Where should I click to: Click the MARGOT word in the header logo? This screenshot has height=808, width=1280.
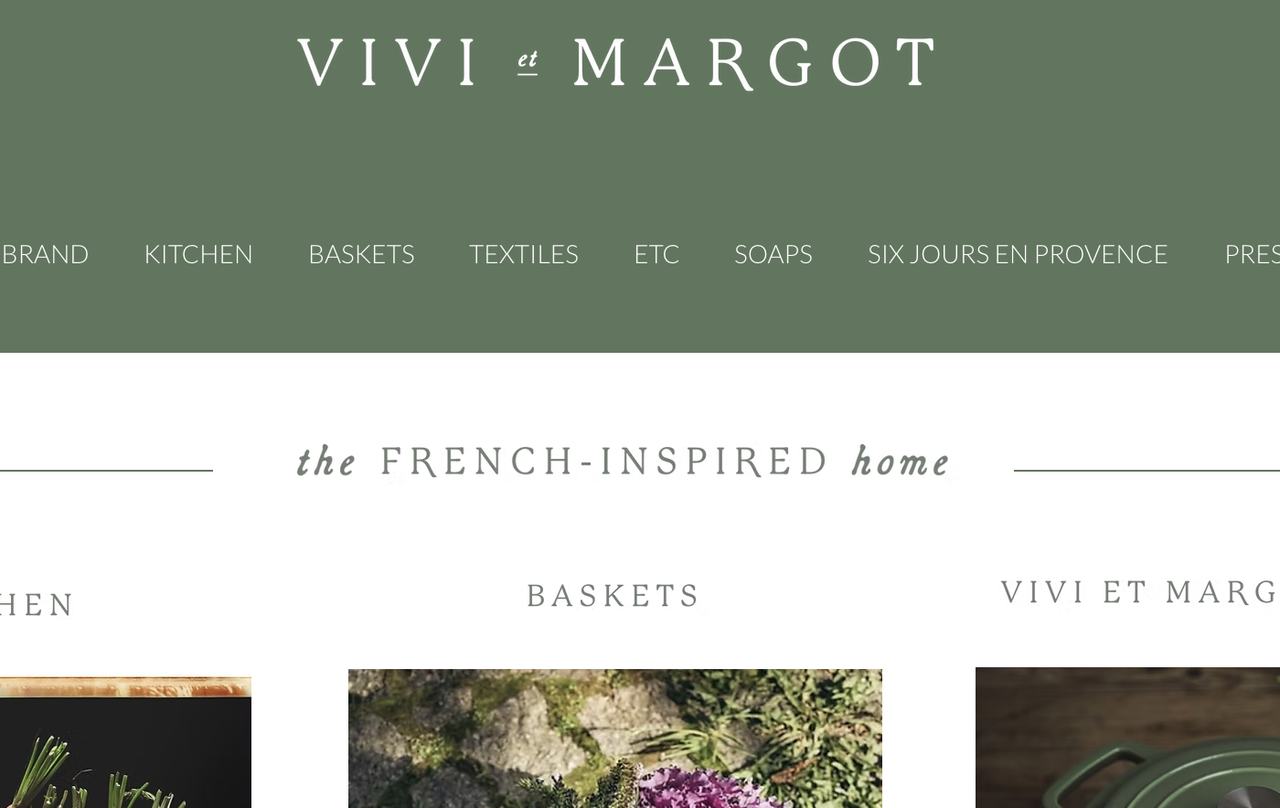pyautogui.click(x=754, y=63)
